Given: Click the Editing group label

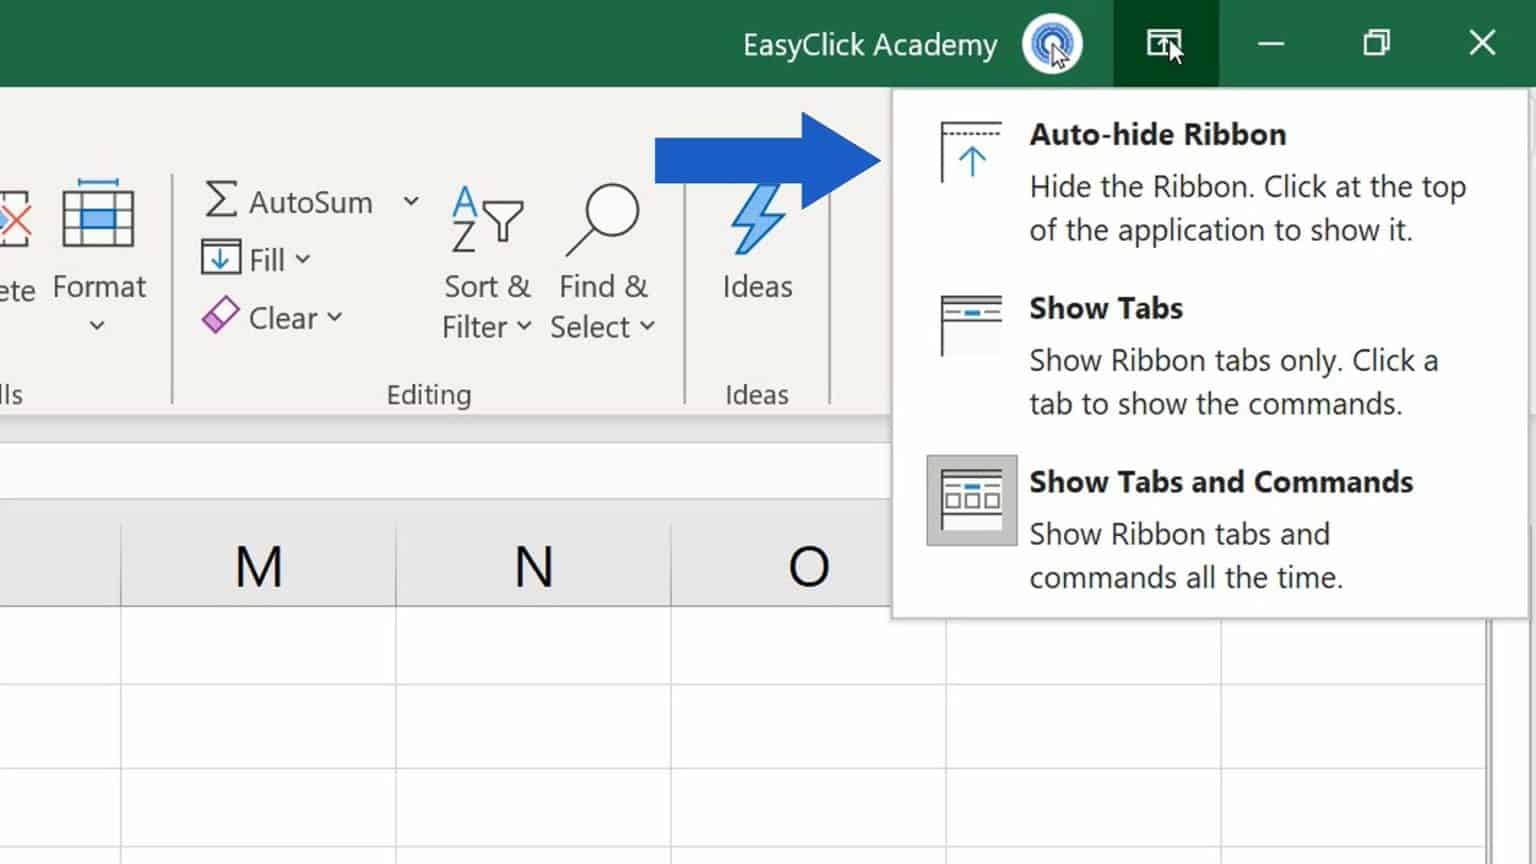Looking at the screenshot, I should (428, 394).
